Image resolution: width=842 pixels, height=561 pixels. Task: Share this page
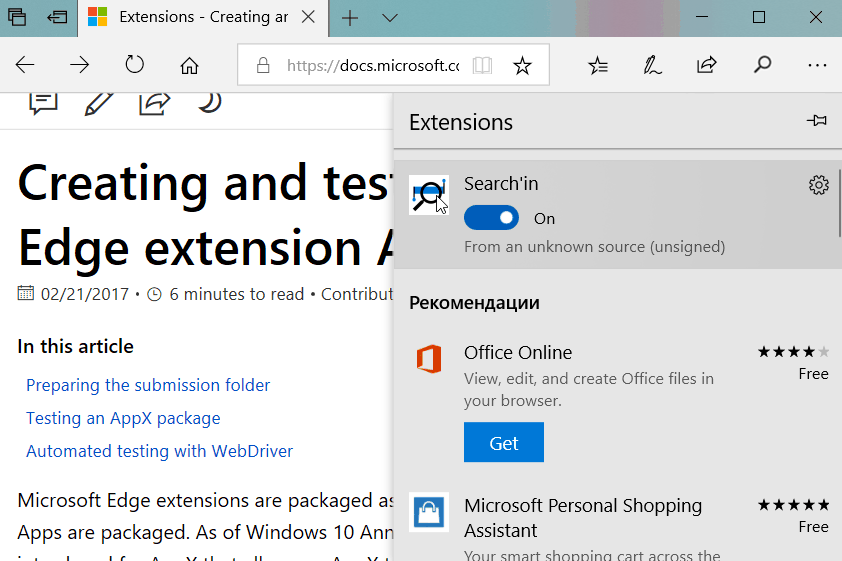click(707, 65)
